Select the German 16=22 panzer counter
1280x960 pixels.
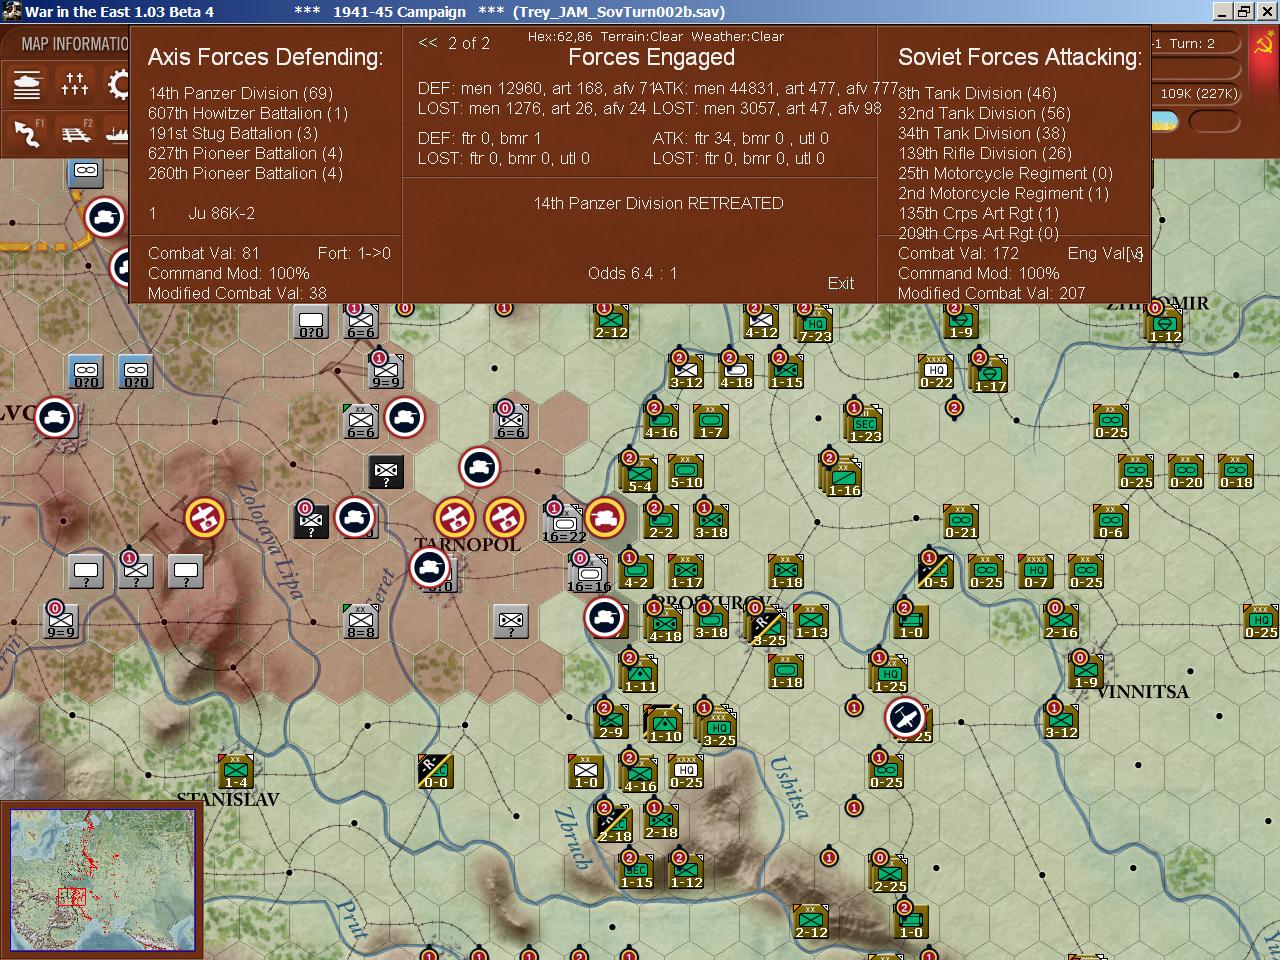[564, 524]
